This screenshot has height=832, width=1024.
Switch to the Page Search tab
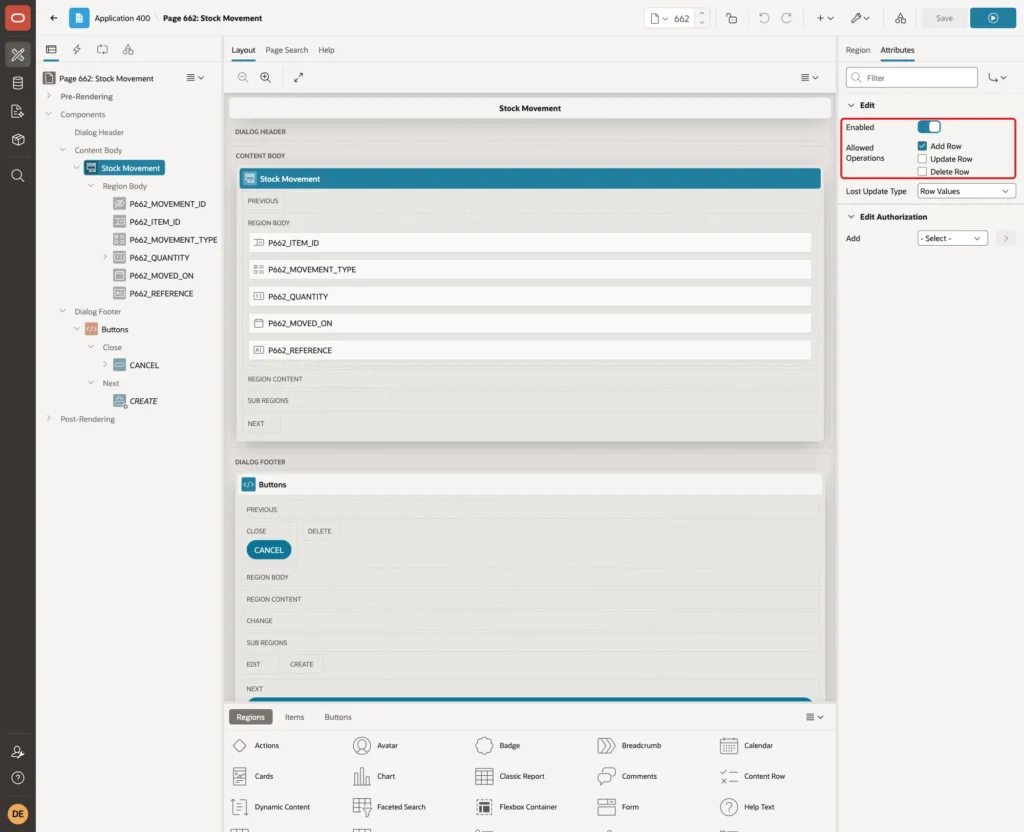286,50
